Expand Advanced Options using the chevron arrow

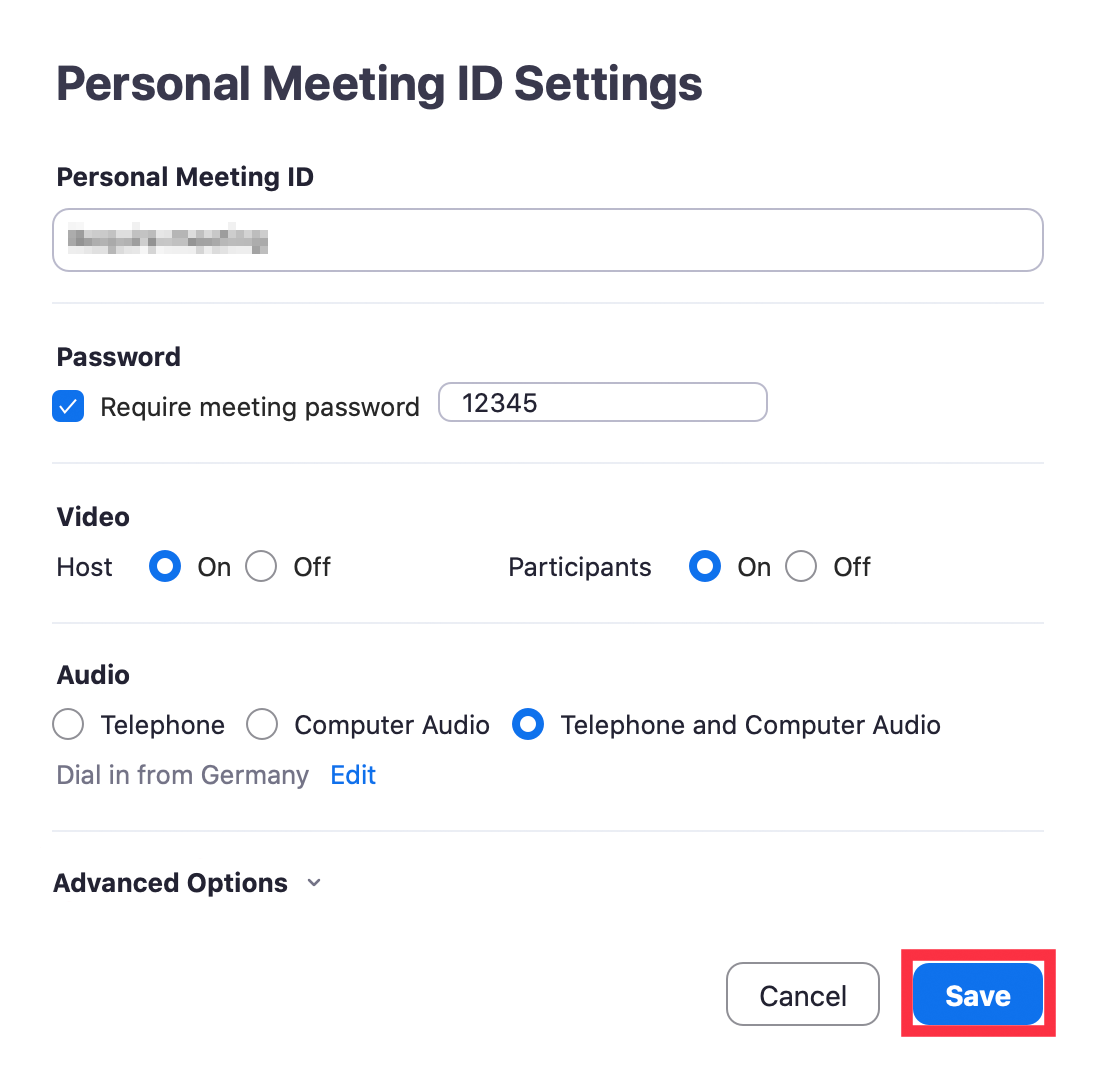[314, 883]
